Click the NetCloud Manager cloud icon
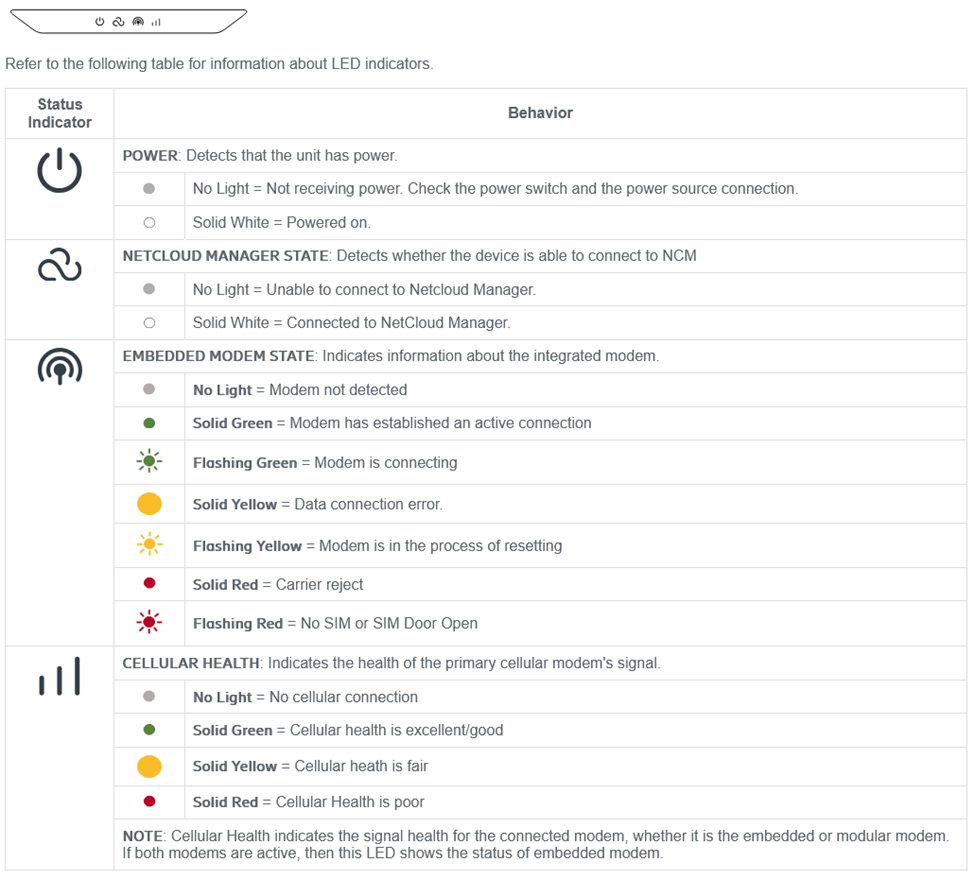975x879 pixels. coord(59,267)
